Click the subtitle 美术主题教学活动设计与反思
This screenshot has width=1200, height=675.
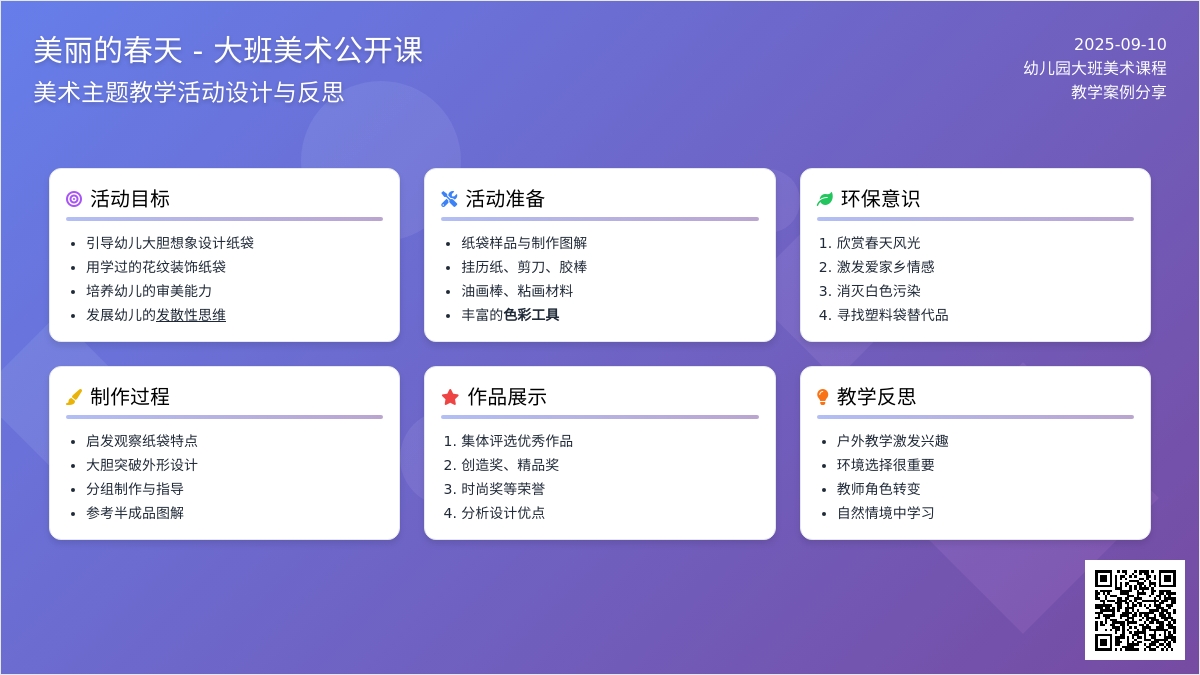189,92
